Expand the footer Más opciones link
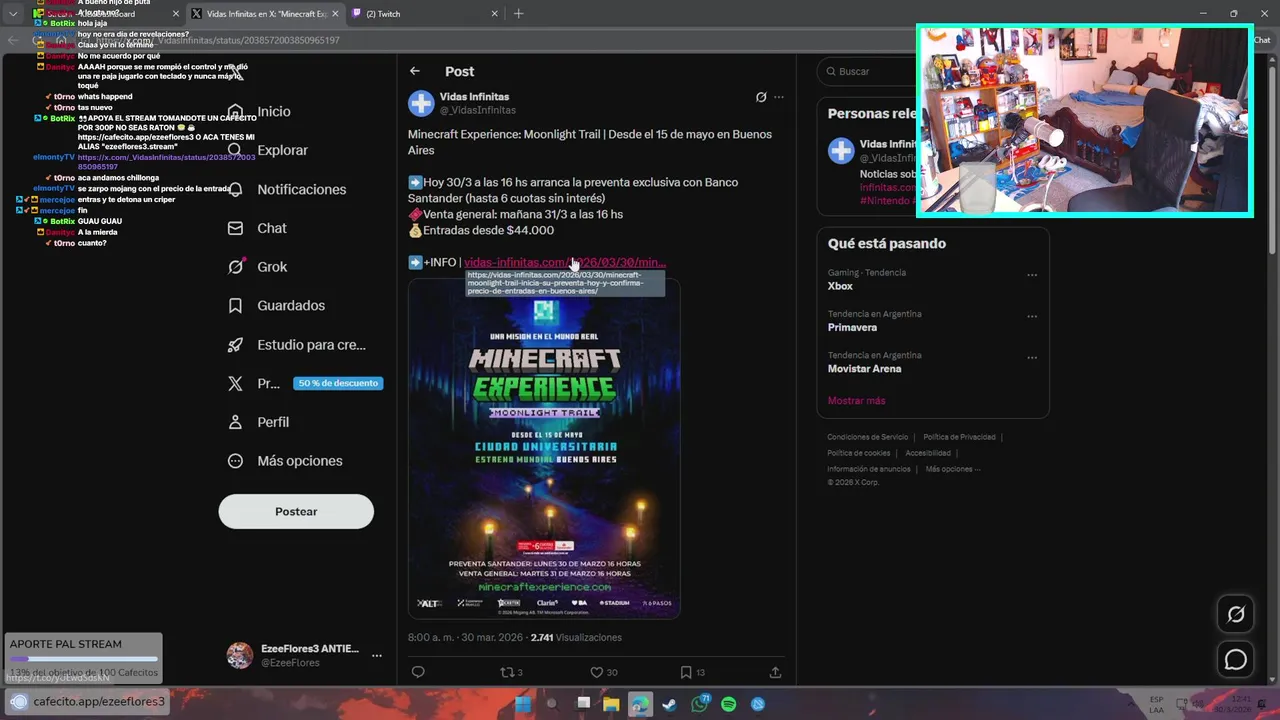 coord(953,469)
